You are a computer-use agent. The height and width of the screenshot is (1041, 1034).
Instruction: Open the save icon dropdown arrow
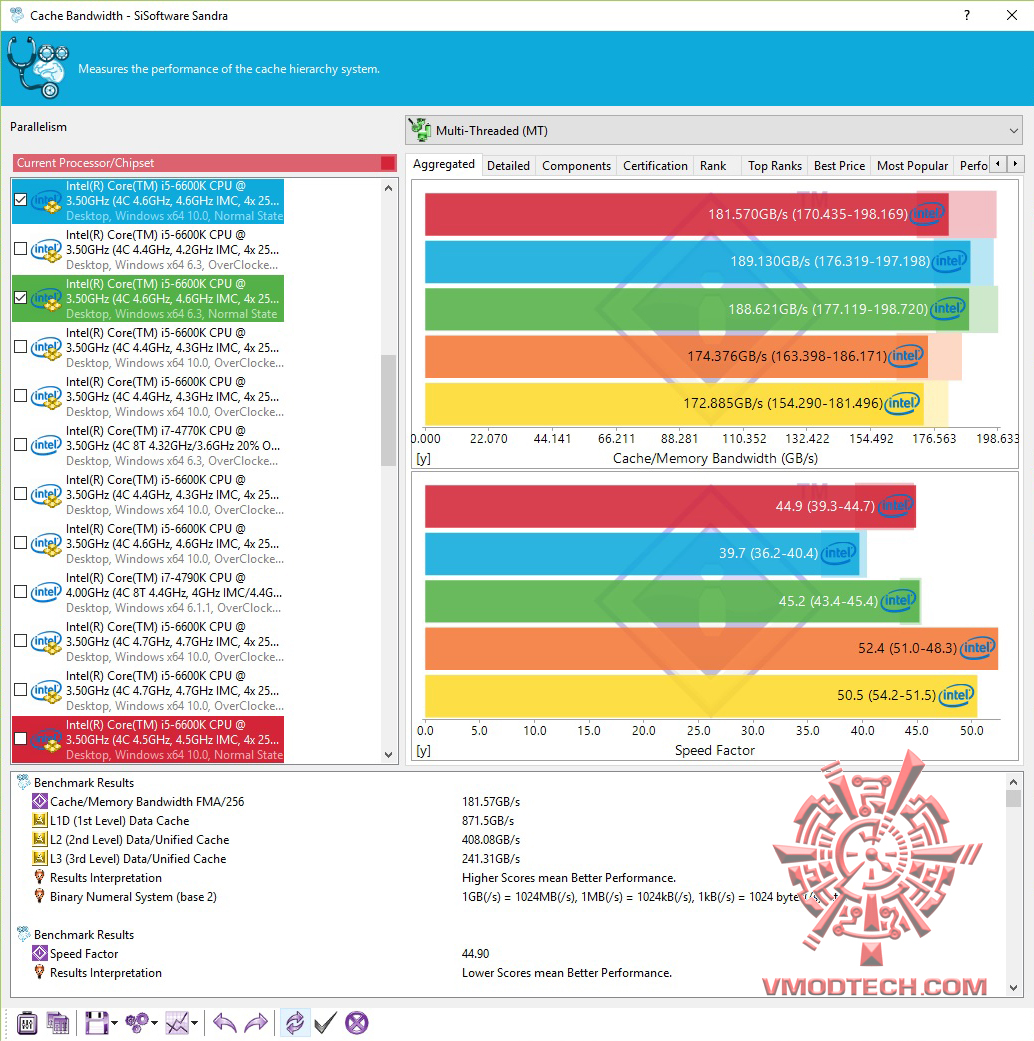coord(114,1023)
